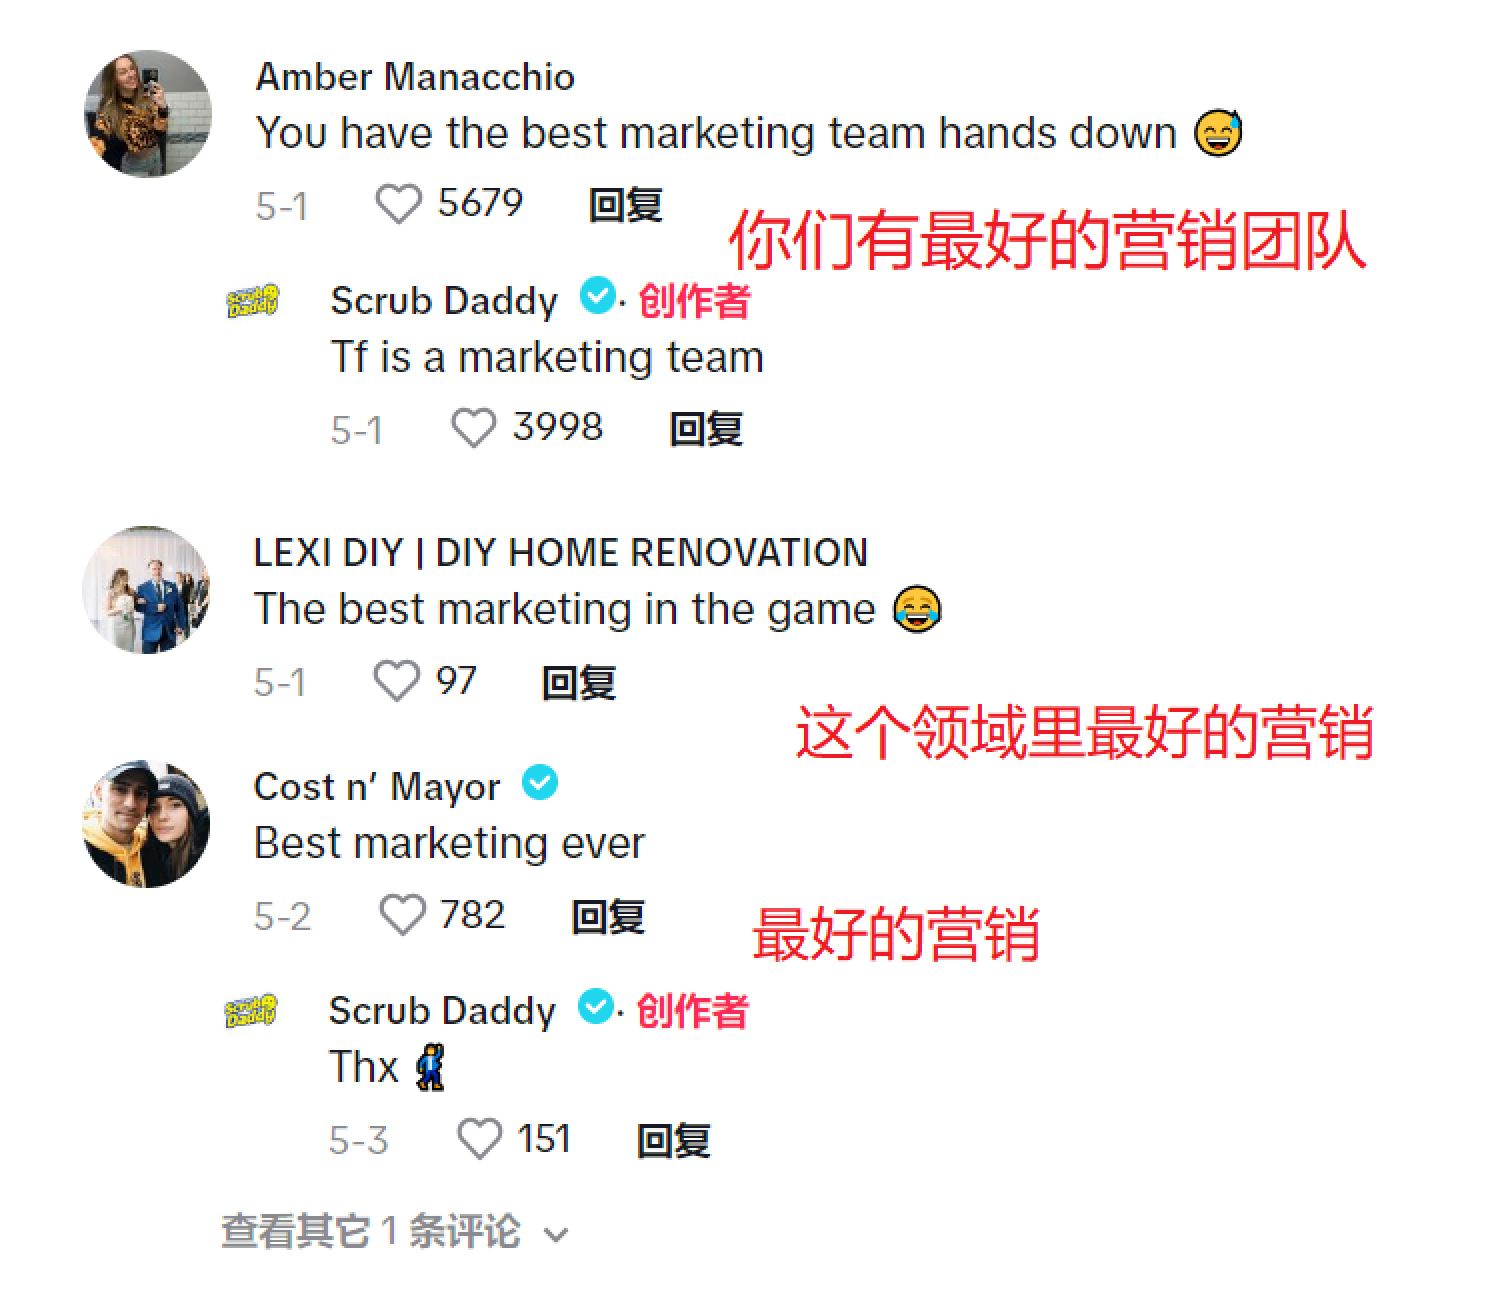
Task: Like Amber Manacchio's comment with heart icon
Action: (x=398, y=205)
